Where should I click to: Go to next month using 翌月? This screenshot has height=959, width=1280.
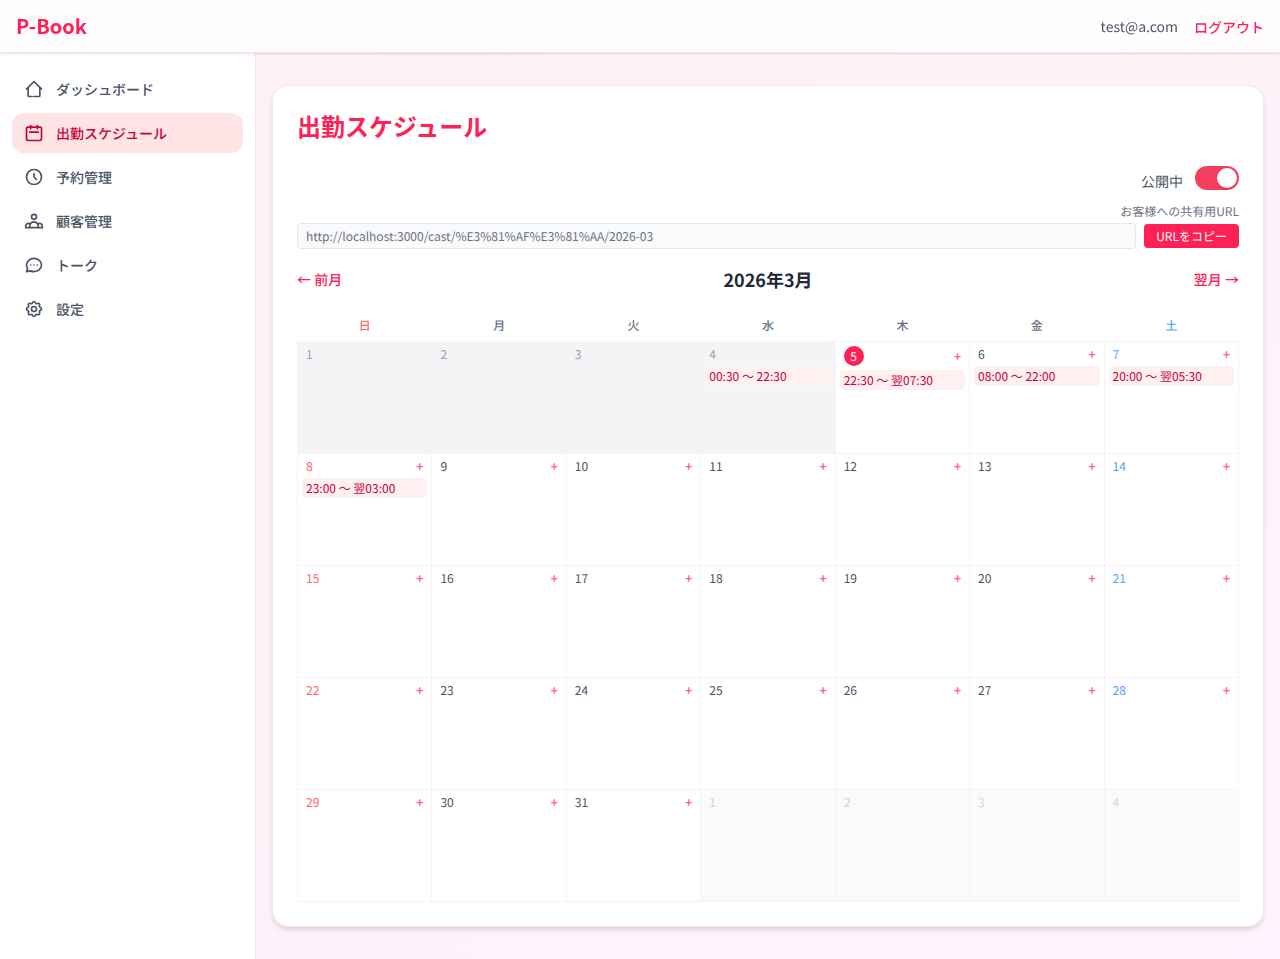pyautogui.click(x=1215, y=280)
